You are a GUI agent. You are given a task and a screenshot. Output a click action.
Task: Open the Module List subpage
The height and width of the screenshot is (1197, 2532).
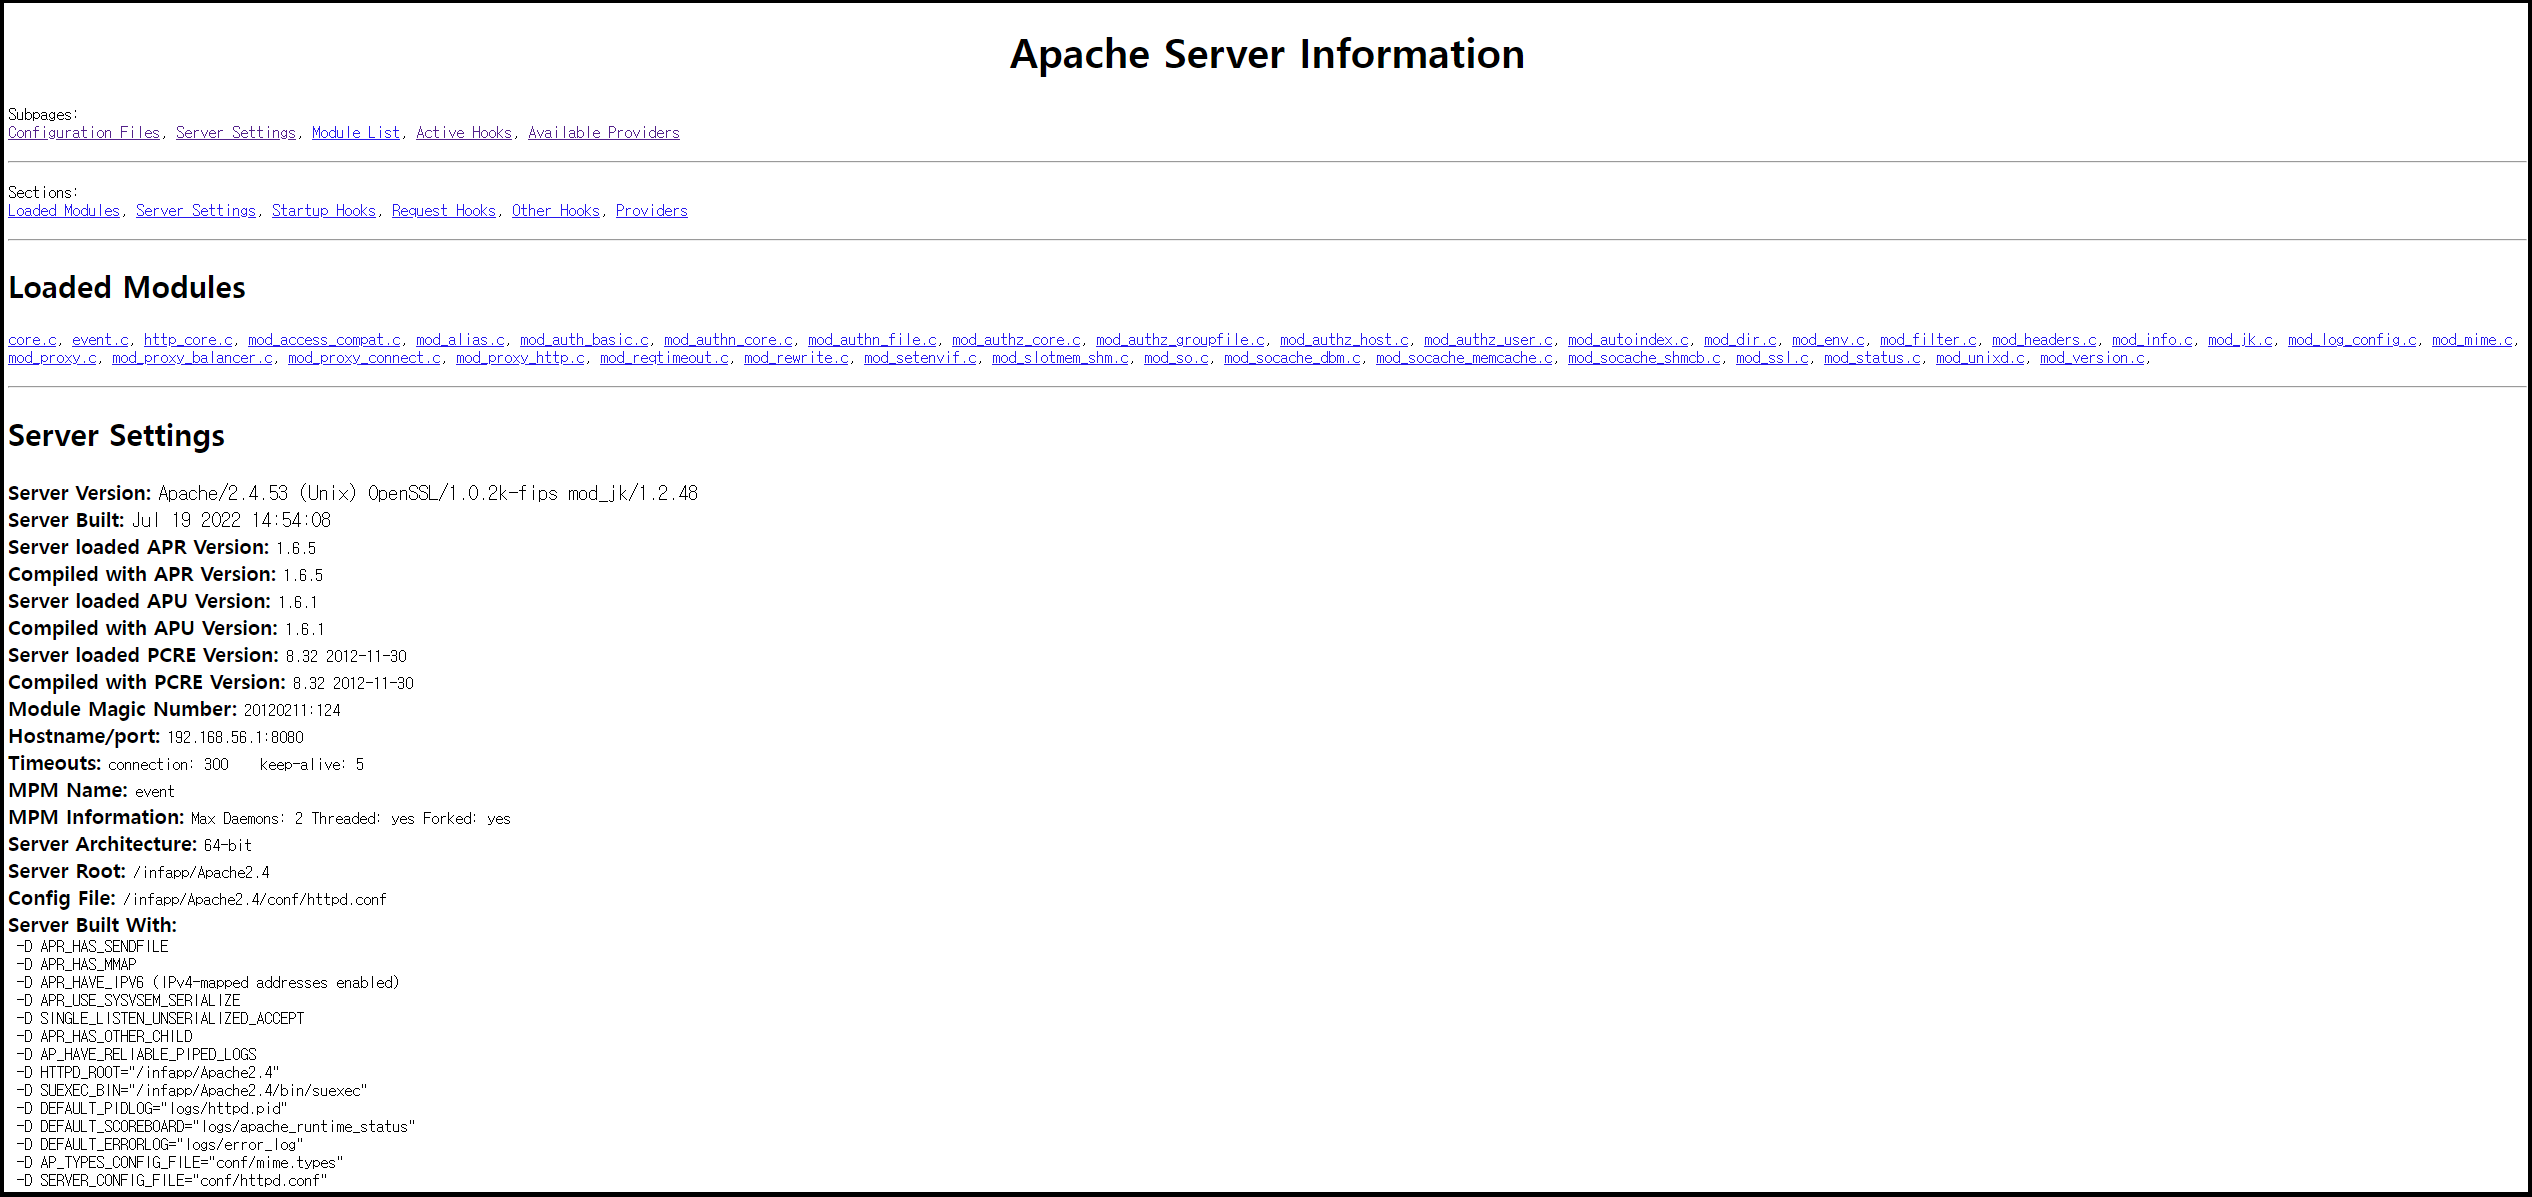pos(355,133)
